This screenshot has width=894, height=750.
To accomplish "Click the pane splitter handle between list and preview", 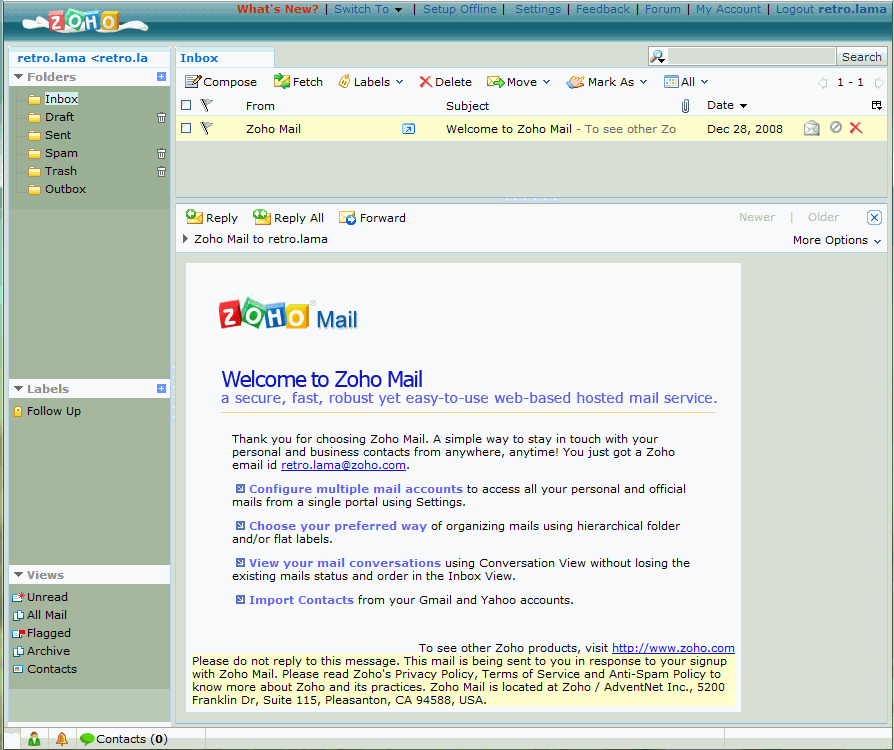I will [531, 200].
